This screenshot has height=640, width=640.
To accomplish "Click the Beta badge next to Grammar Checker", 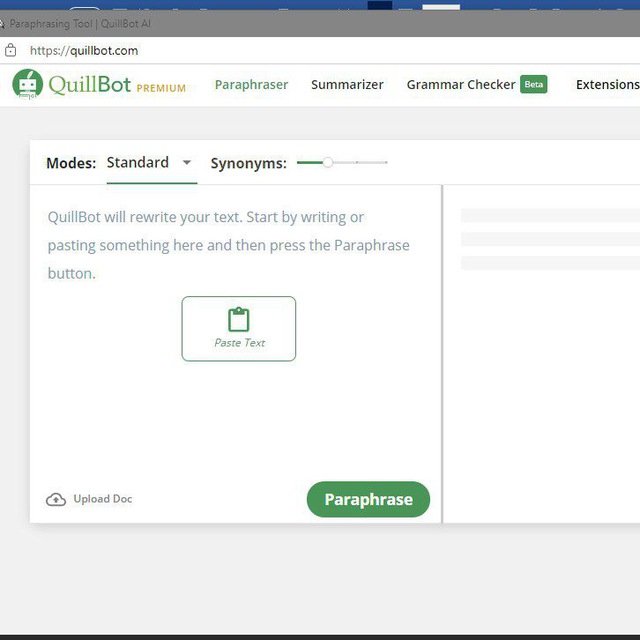I will coord(533,84).
